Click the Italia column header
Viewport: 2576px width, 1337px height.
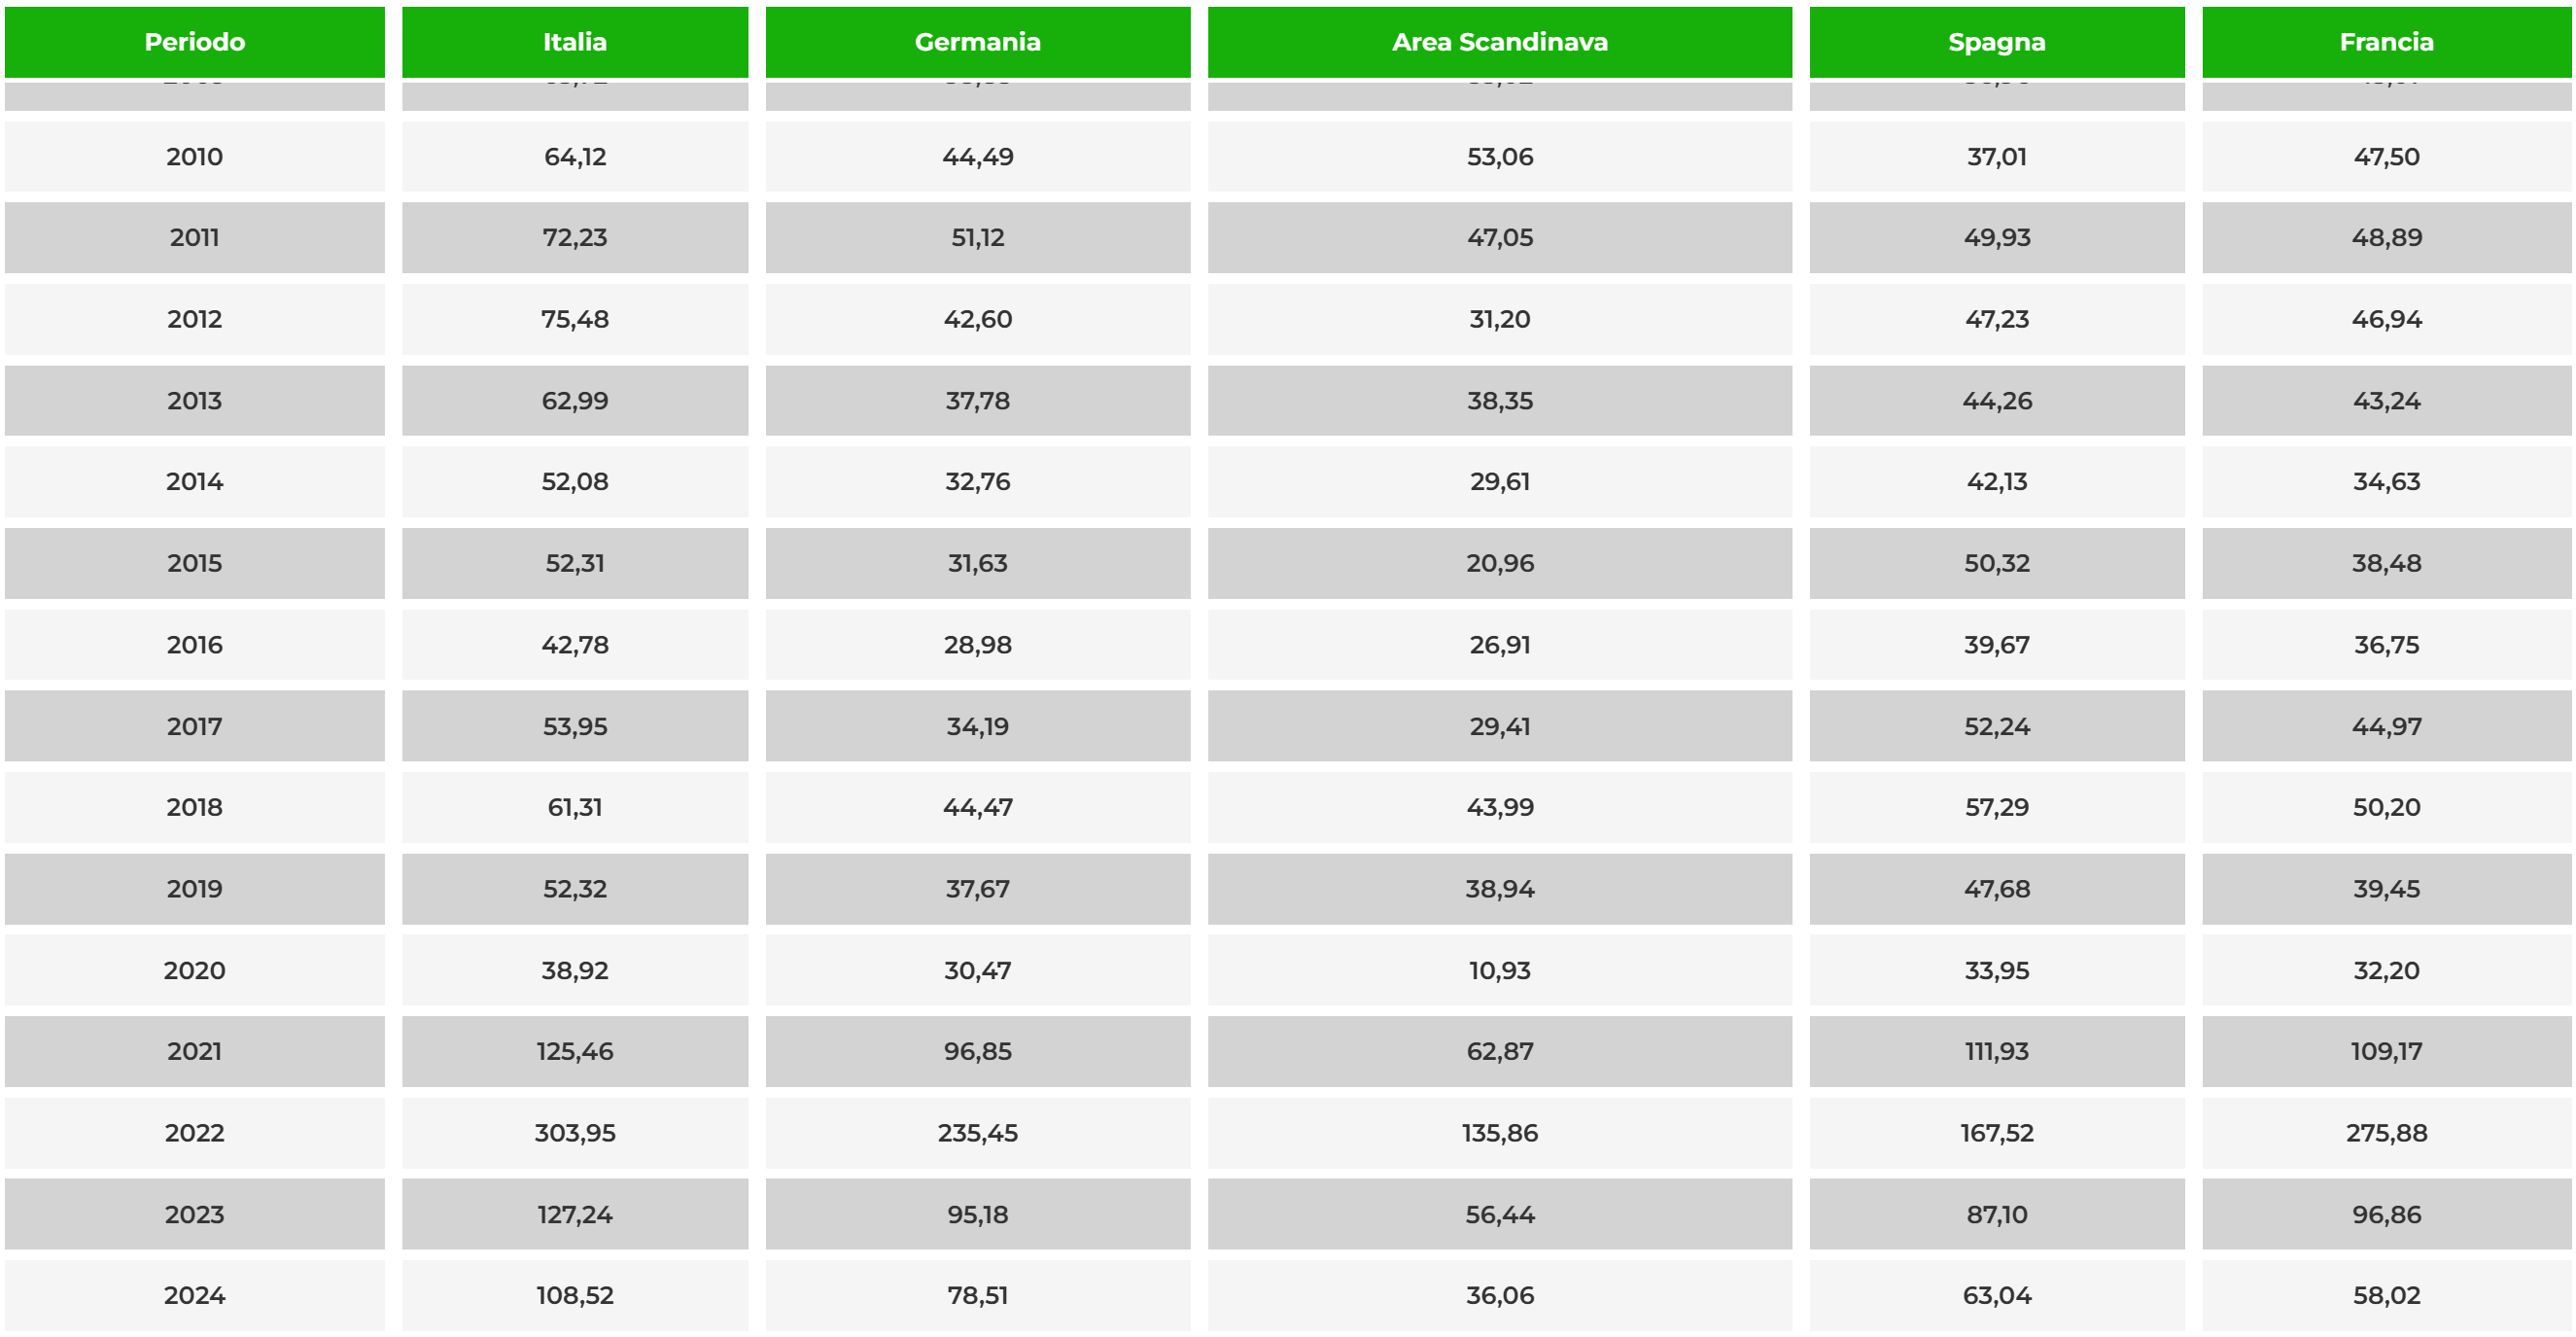click(575, 42)
